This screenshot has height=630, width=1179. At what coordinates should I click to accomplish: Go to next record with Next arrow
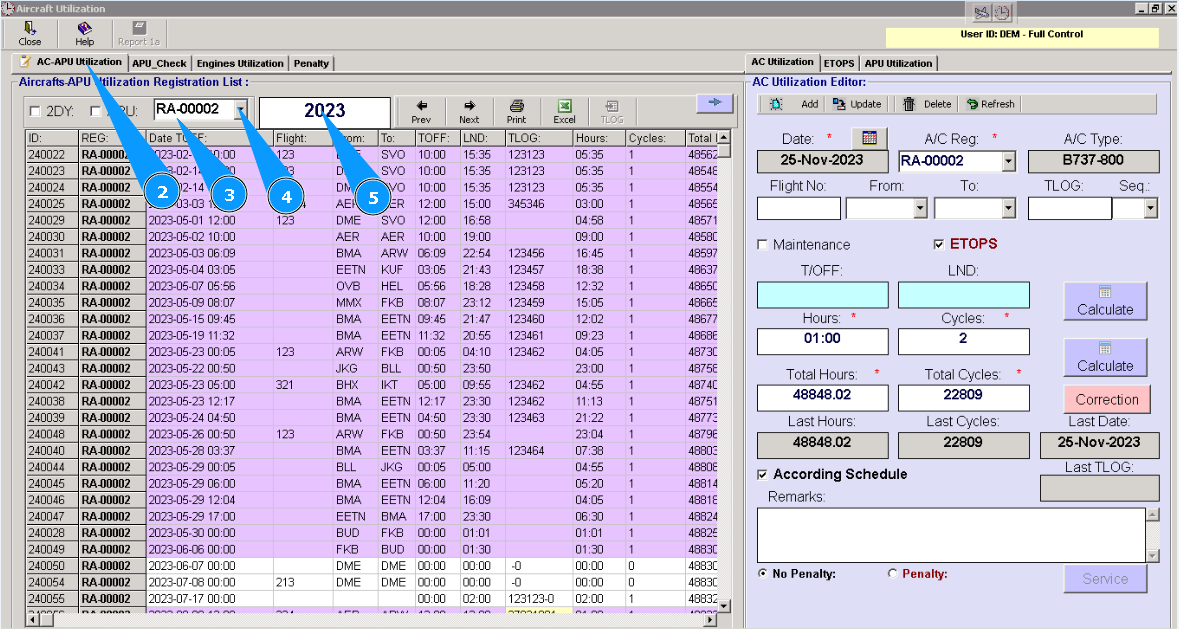(x=469, y=111)
